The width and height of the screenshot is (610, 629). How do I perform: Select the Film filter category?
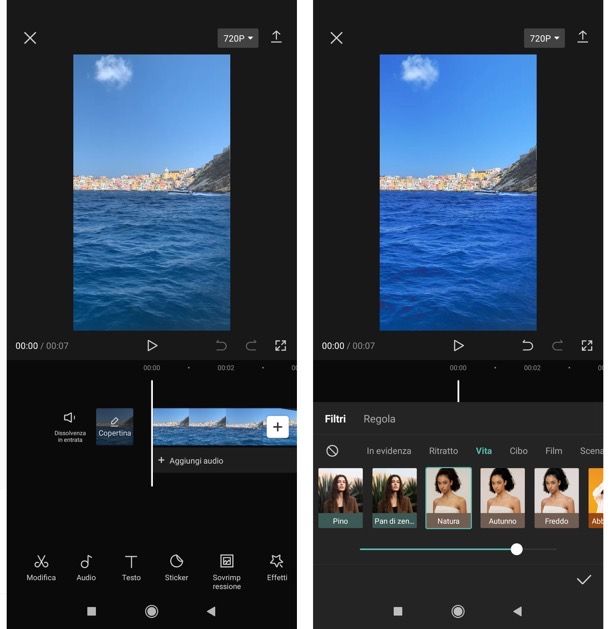[554, 451]
